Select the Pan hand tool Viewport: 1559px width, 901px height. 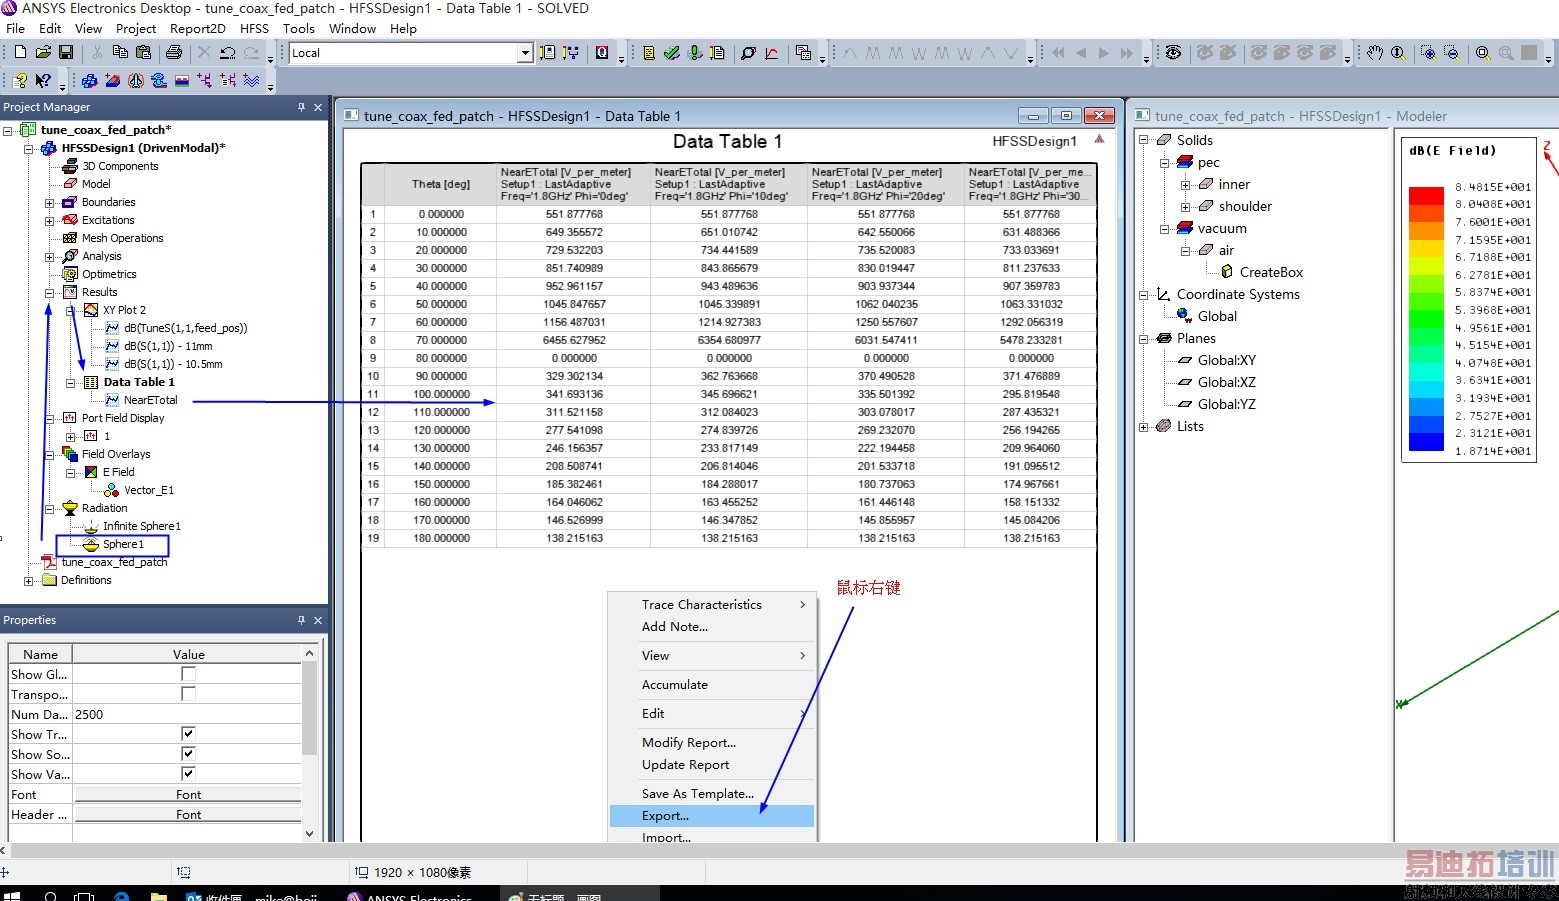click(1375, 53)
